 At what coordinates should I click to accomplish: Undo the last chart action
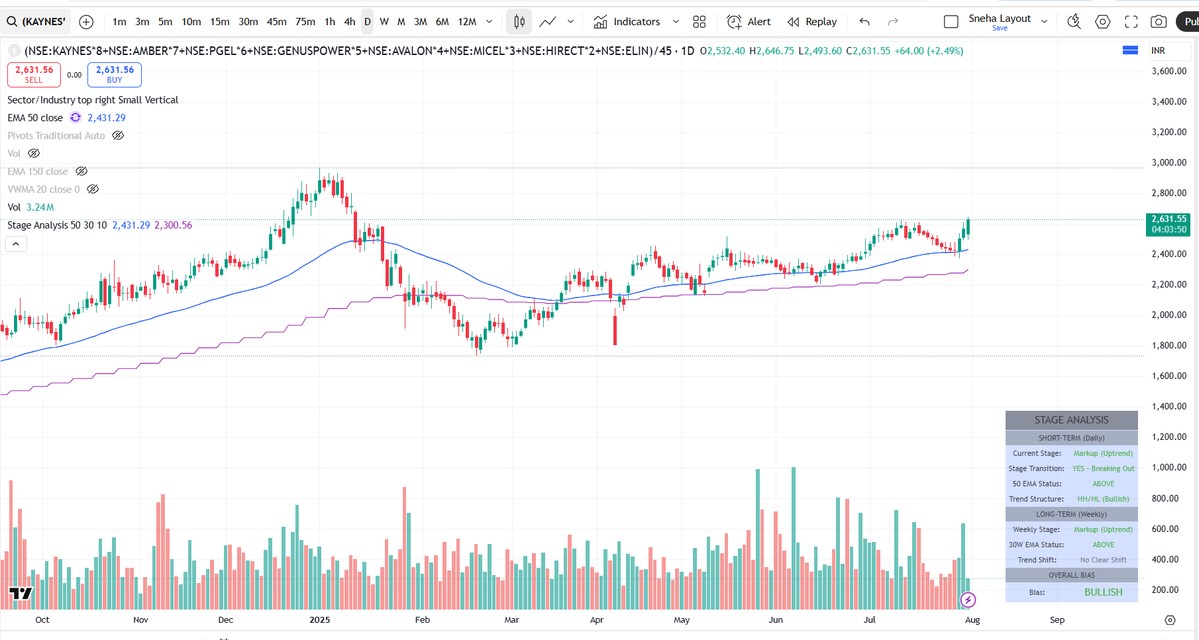pyautogui.click(x=865, y=21)
